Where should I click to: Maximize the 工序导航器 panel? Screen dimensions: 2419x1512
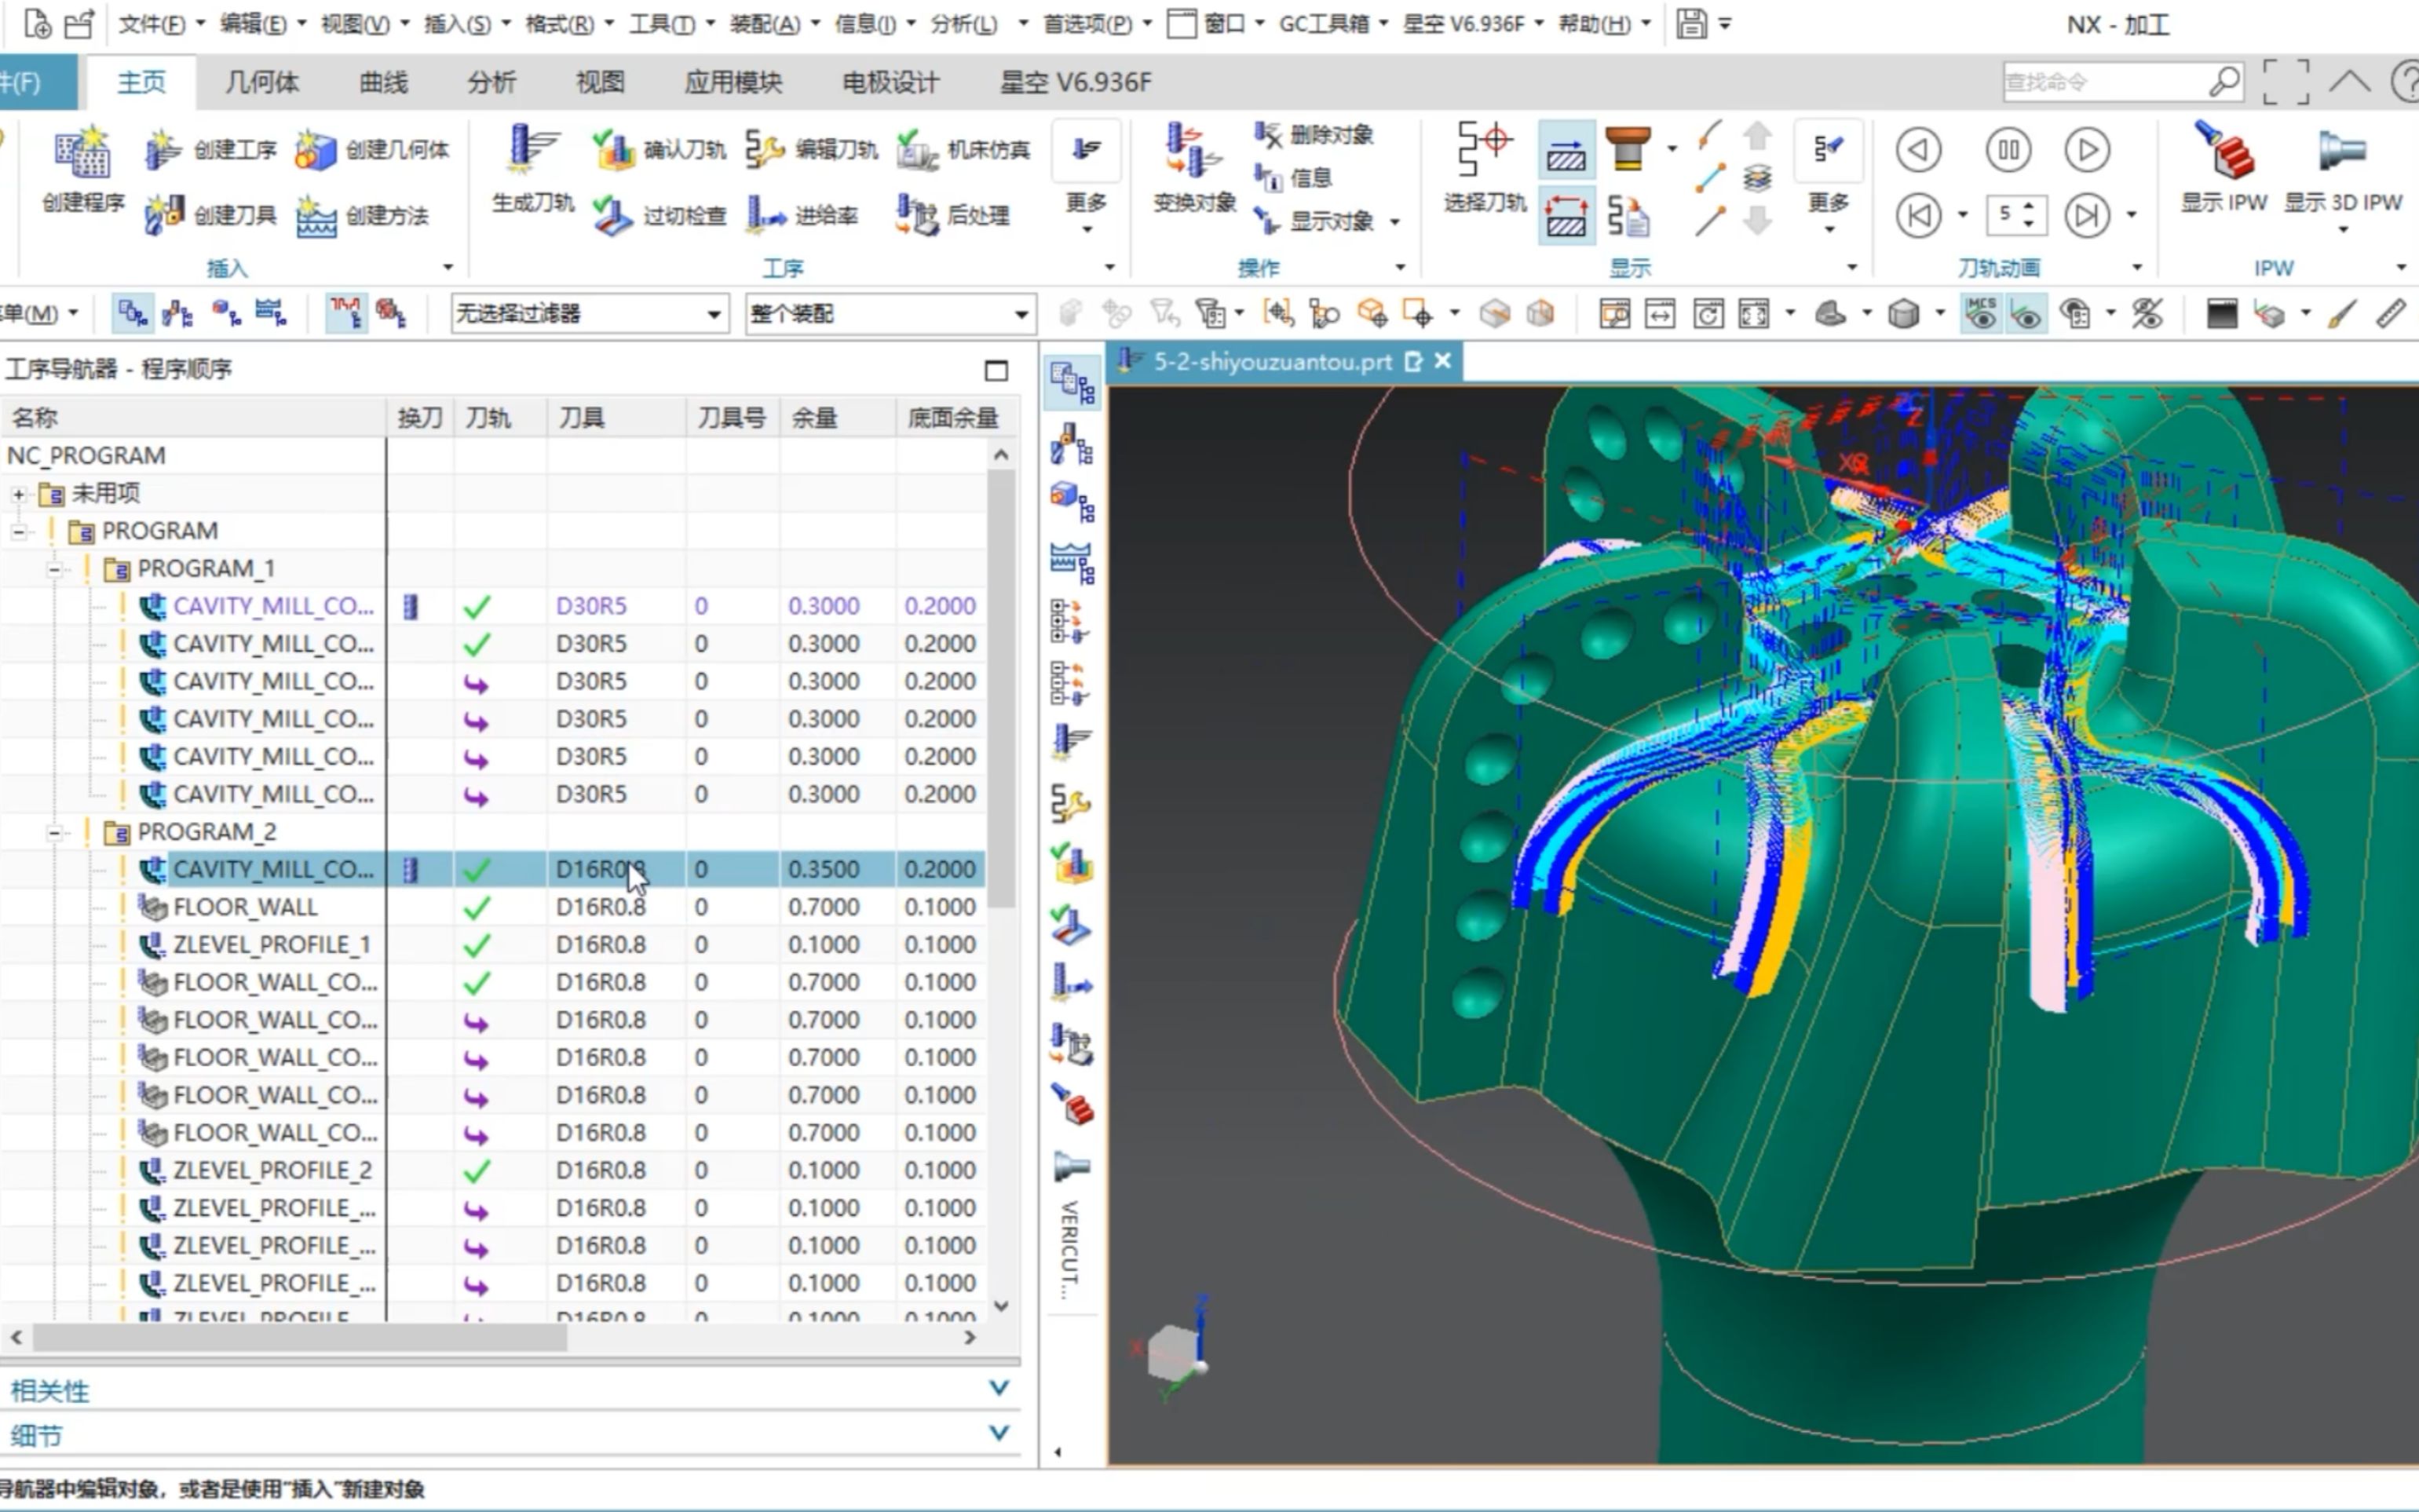point(996,370)
